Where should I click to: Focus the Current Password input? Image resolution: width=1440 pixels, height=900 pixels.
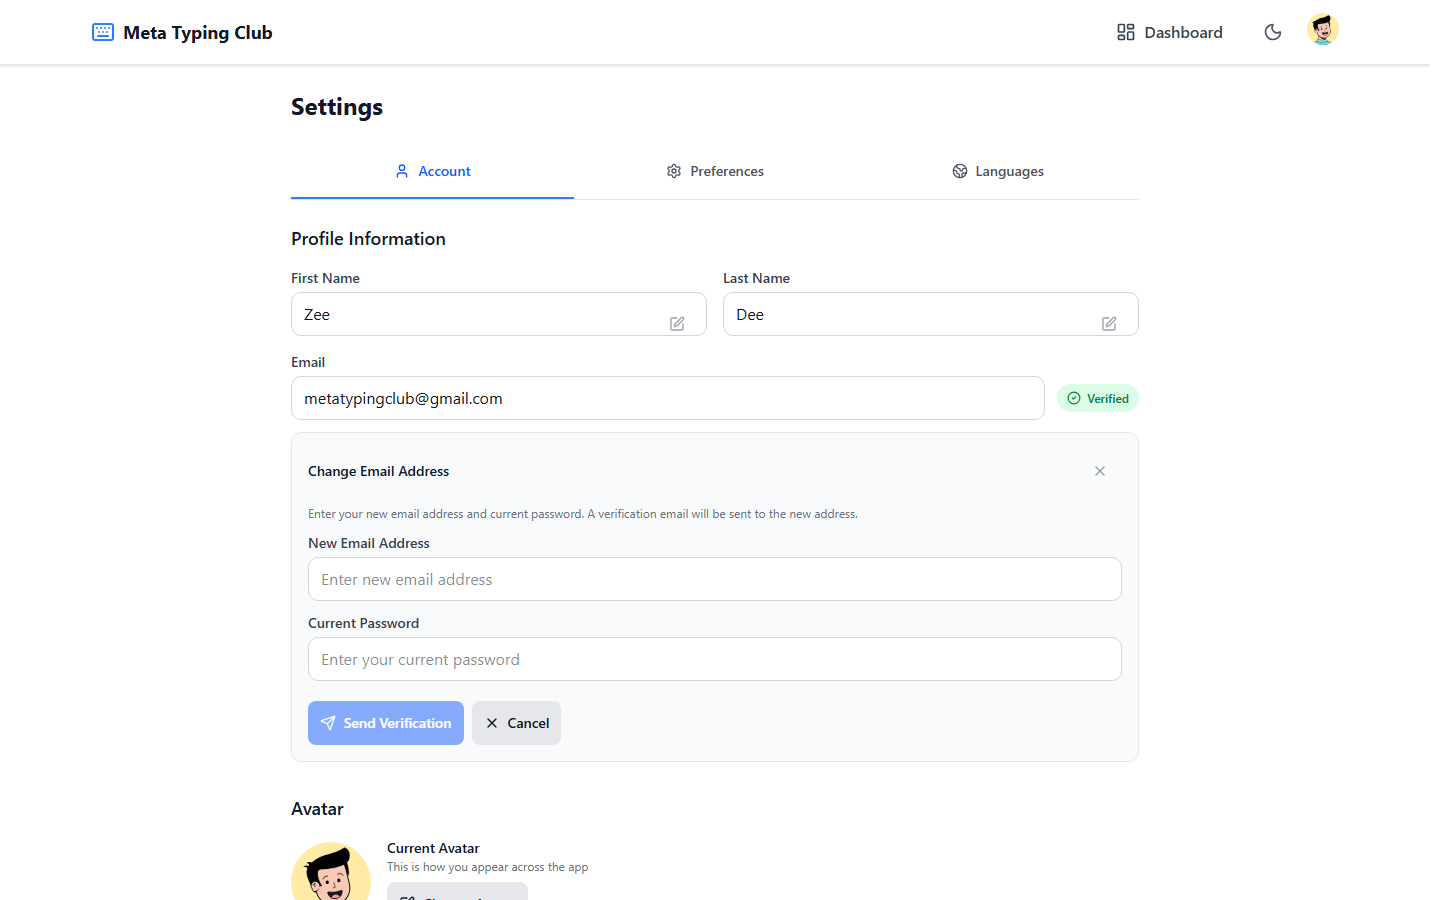coord(715,659)
